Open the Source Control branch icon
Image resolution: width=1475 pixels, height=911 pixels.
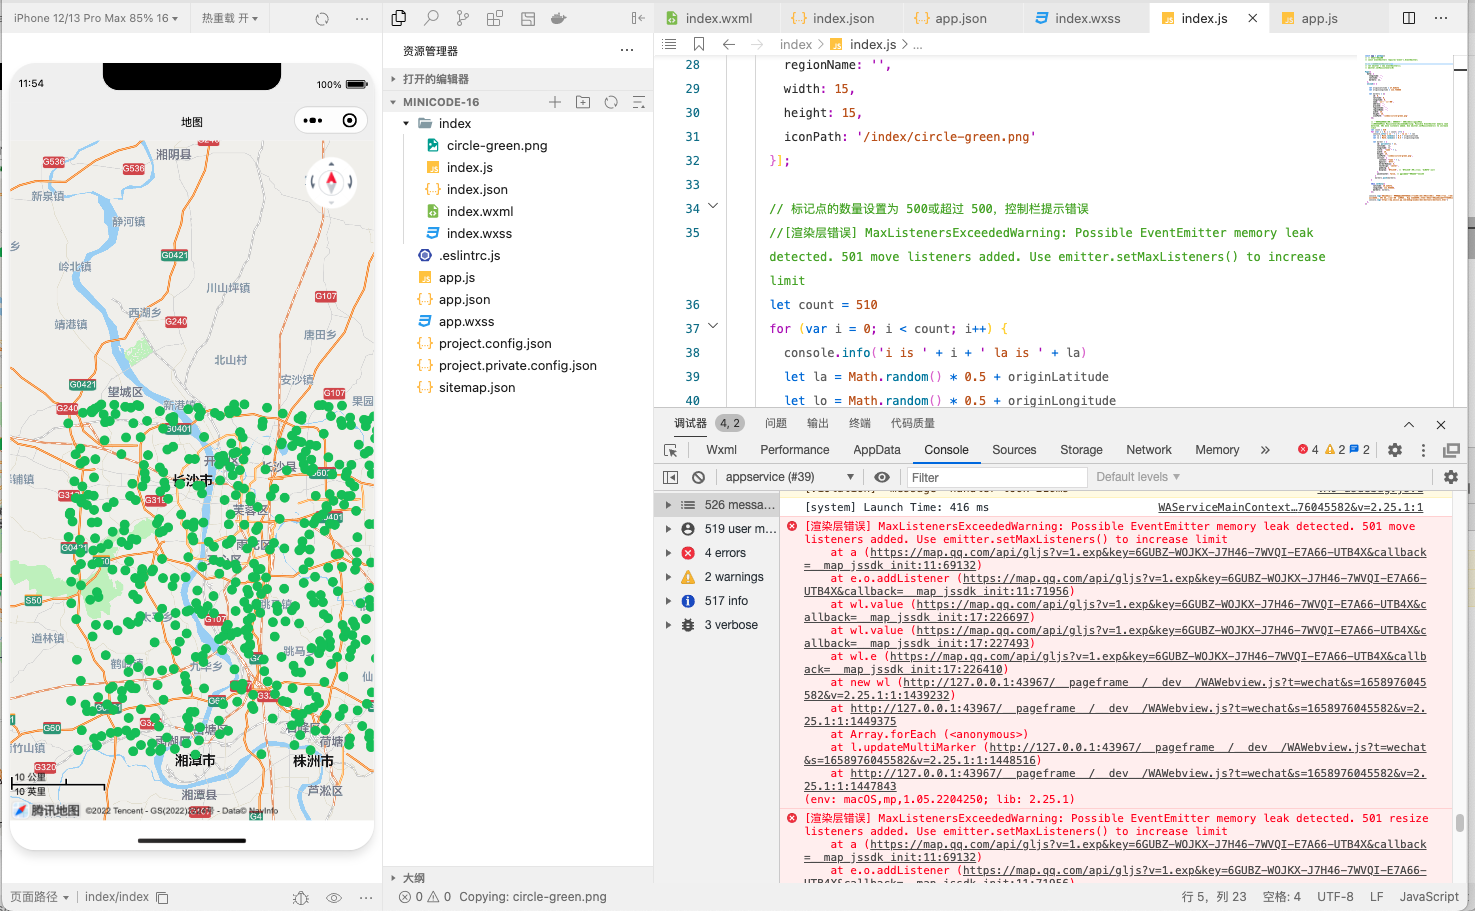[463, 18]
